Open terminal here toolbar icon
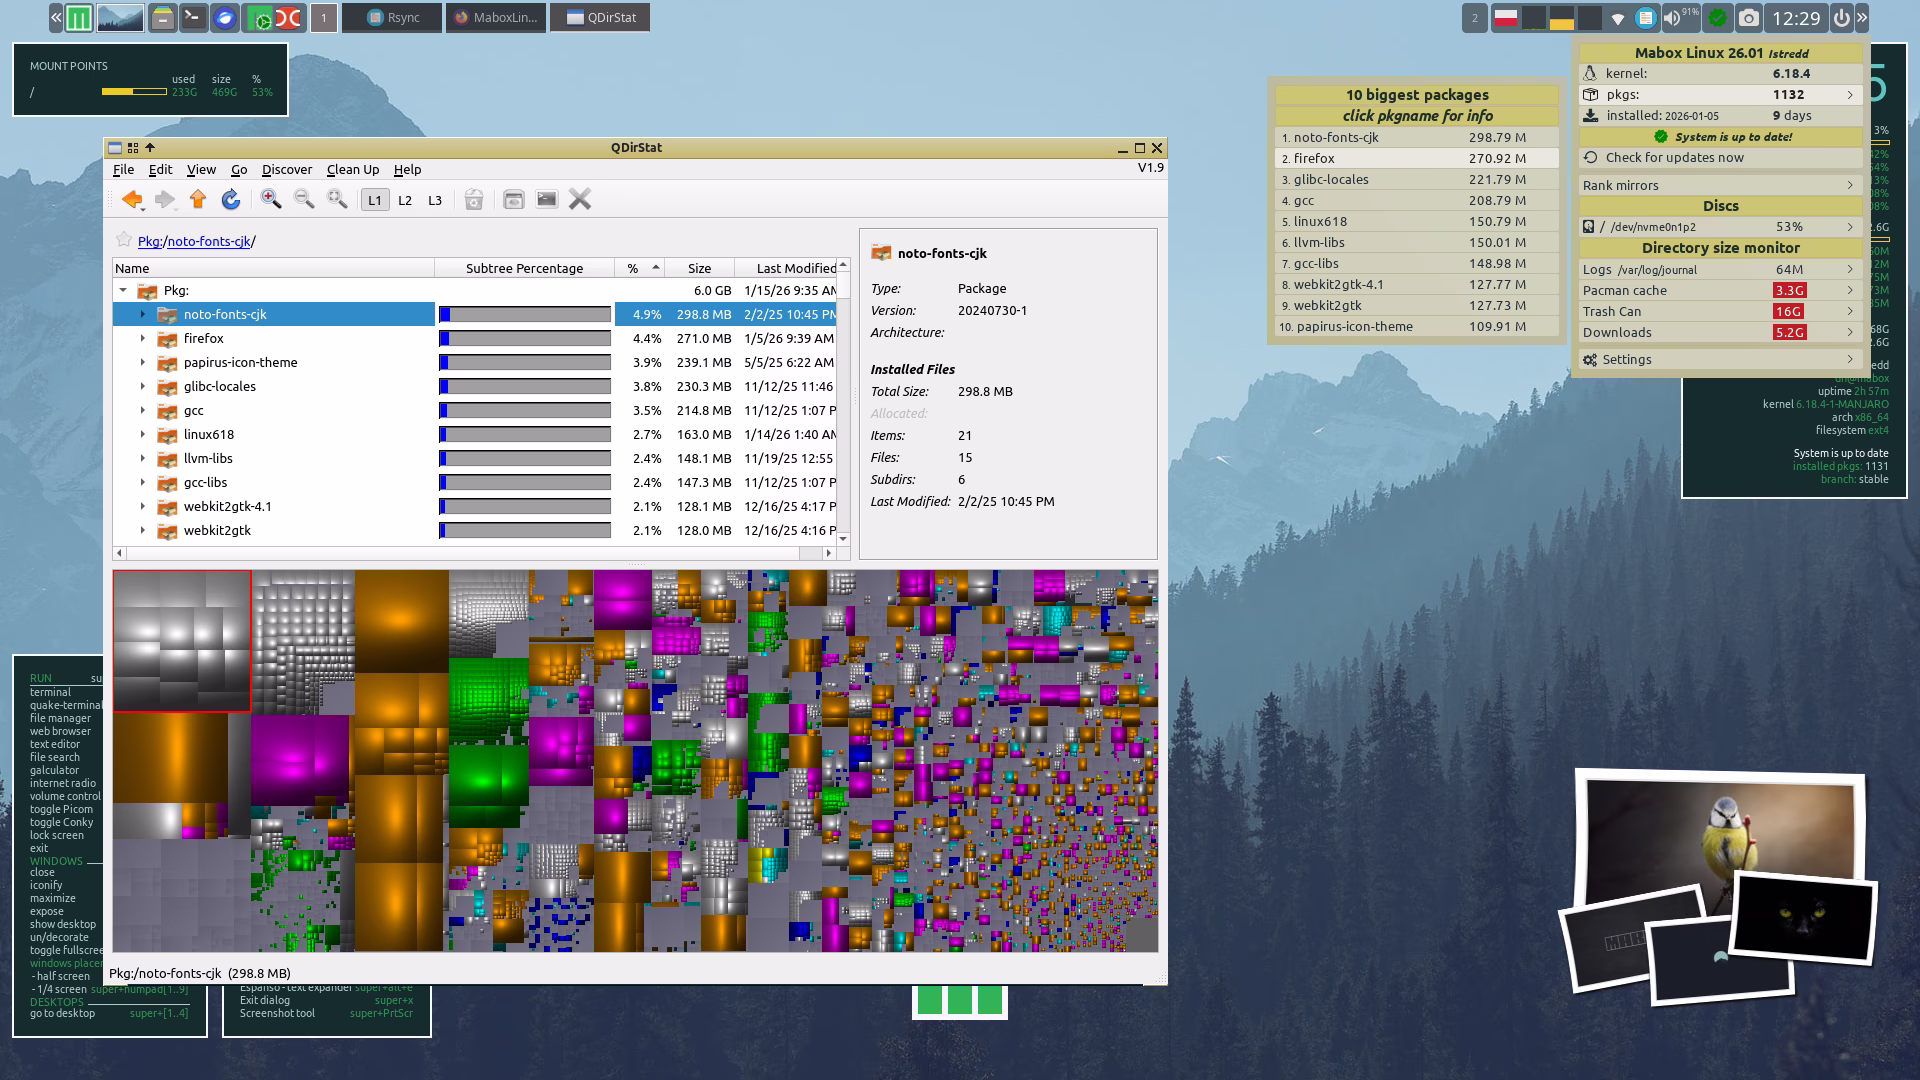The width and height of the screenshot is (1920, 1080). pyautogui.click(x=547, y=200)
